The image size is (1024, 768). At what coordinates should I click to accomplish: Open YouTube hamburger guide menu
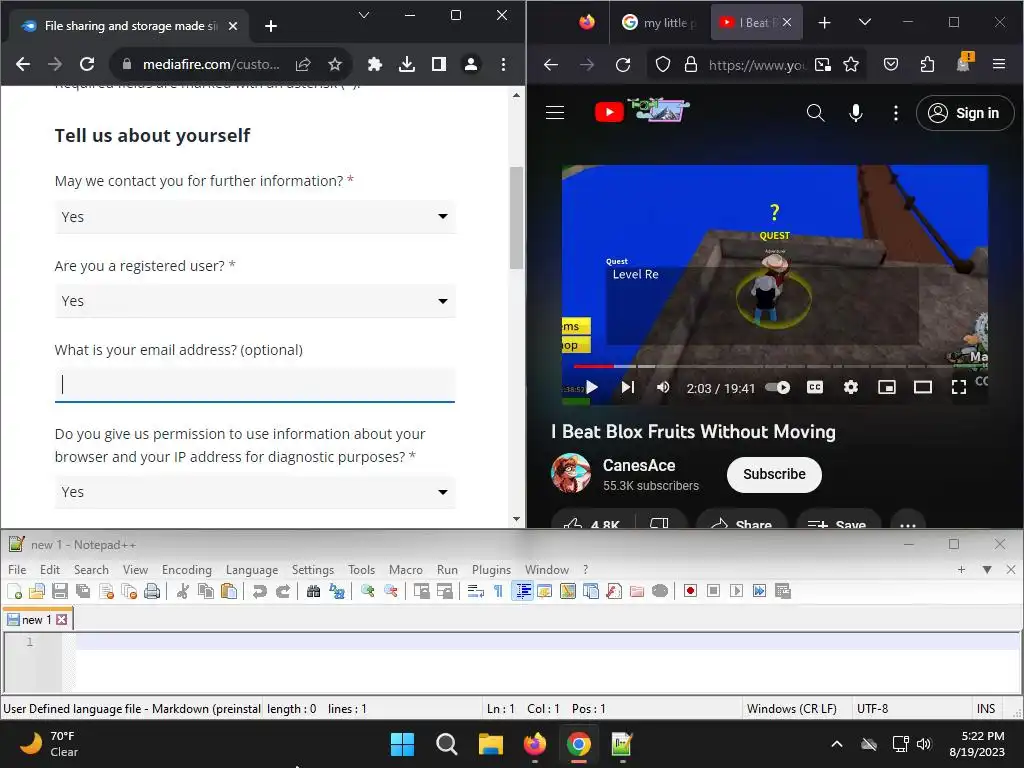coord(555,112)
